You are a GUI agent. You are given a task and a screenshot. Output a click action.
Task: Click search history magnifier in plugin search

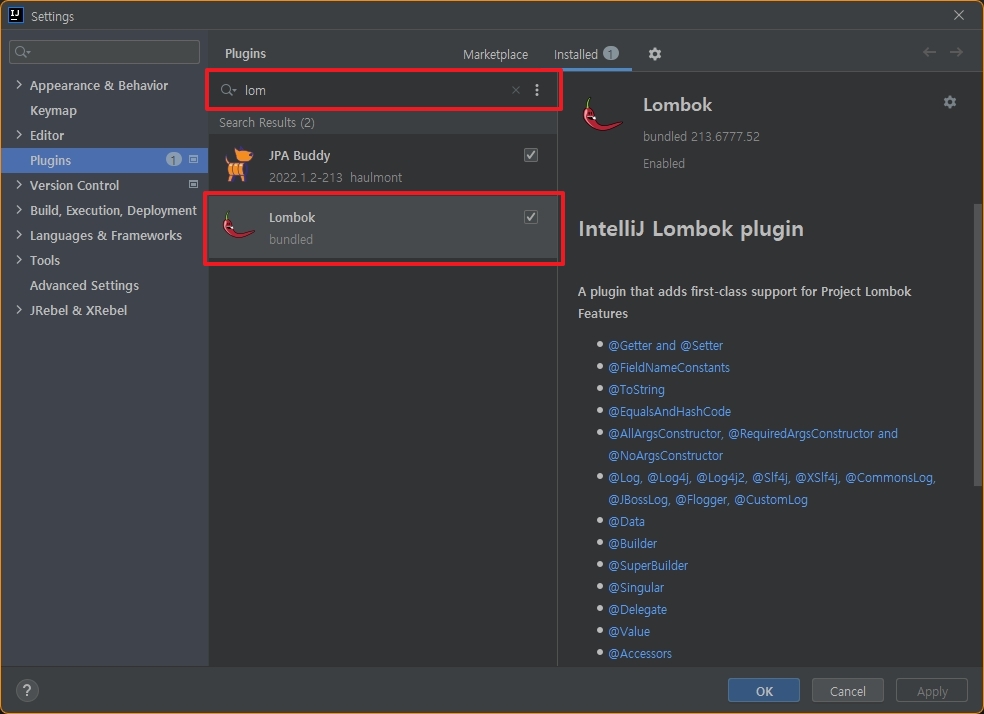click(228, 90)
